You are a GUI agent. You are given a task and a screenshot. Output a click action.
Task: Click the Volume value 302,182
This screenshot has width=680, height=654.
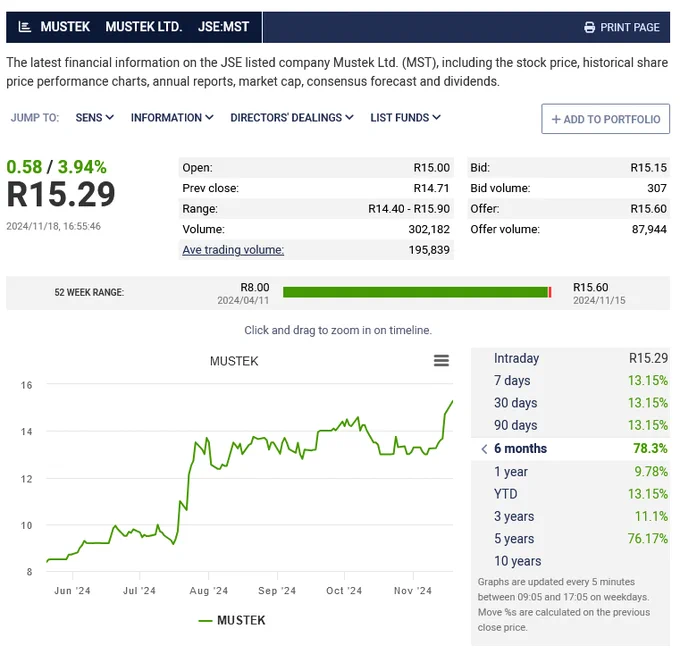click(x=429, y=229)
